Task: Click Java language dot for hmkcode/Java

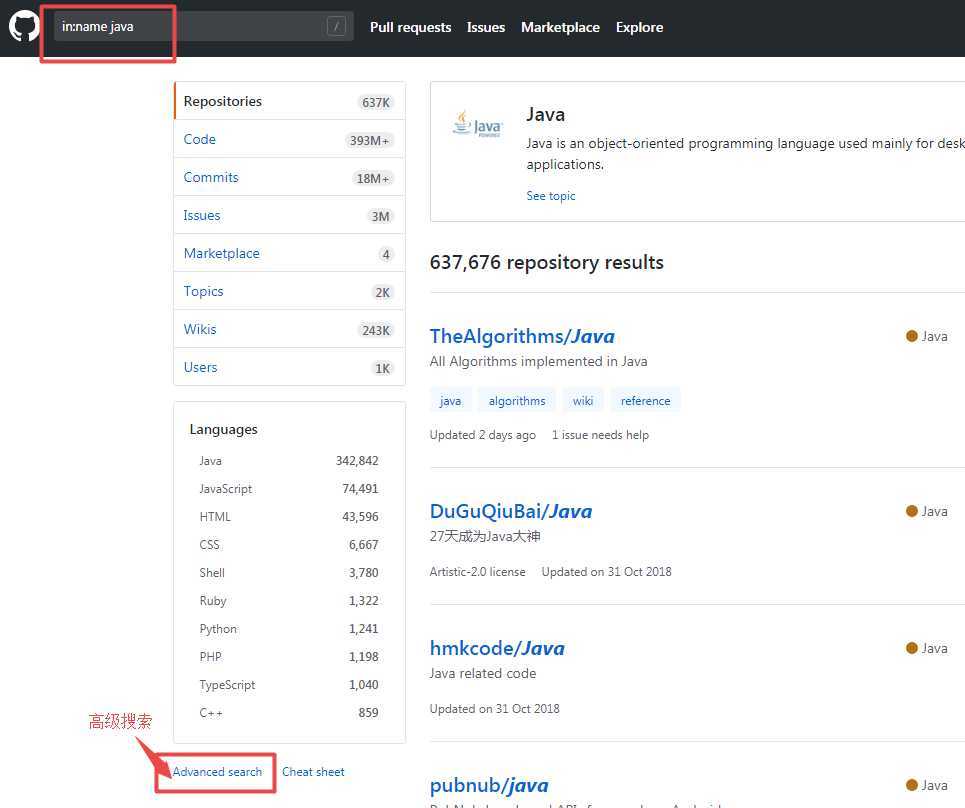Action: point(912,648)
